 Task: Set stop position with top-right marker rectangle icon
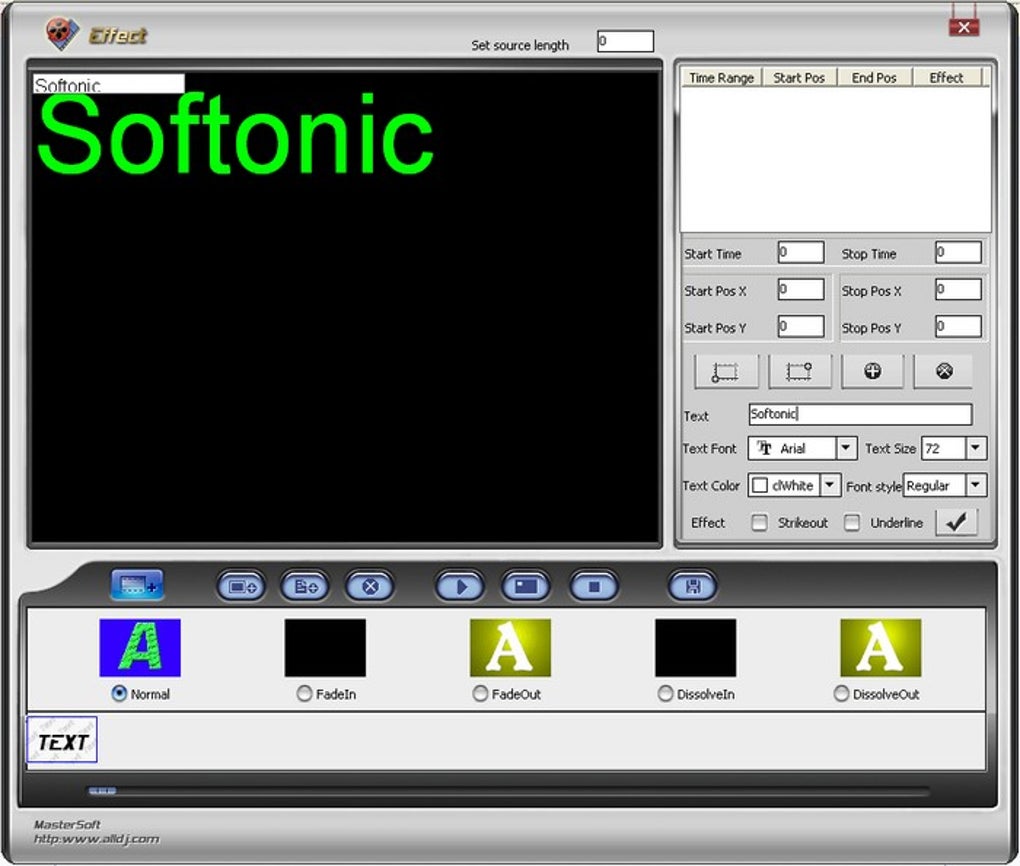click(799, 372)
